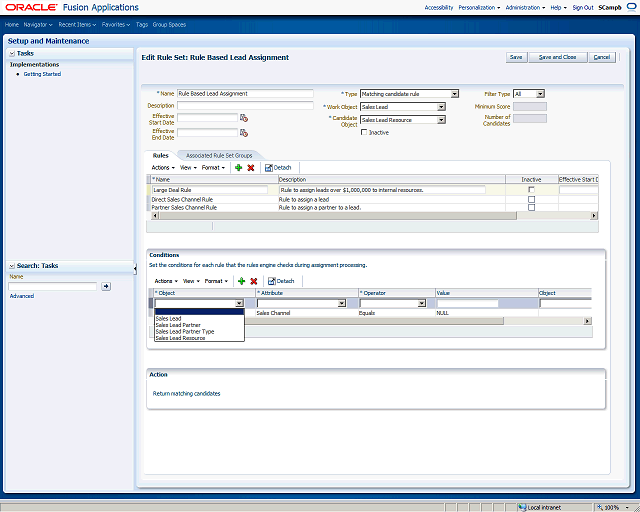Viewport: 640px width, 512px height.
Task: Open the condition Attribute dropdown
Action: (342, 303)
